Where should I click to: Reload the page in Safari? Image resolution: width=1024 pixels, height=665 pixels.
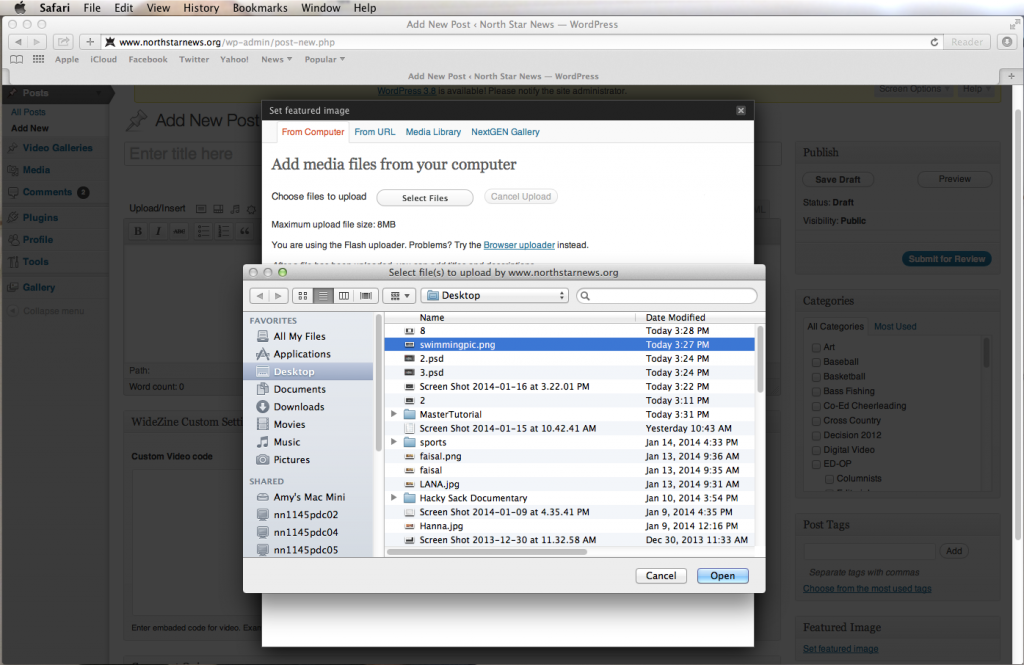[934, 42]
